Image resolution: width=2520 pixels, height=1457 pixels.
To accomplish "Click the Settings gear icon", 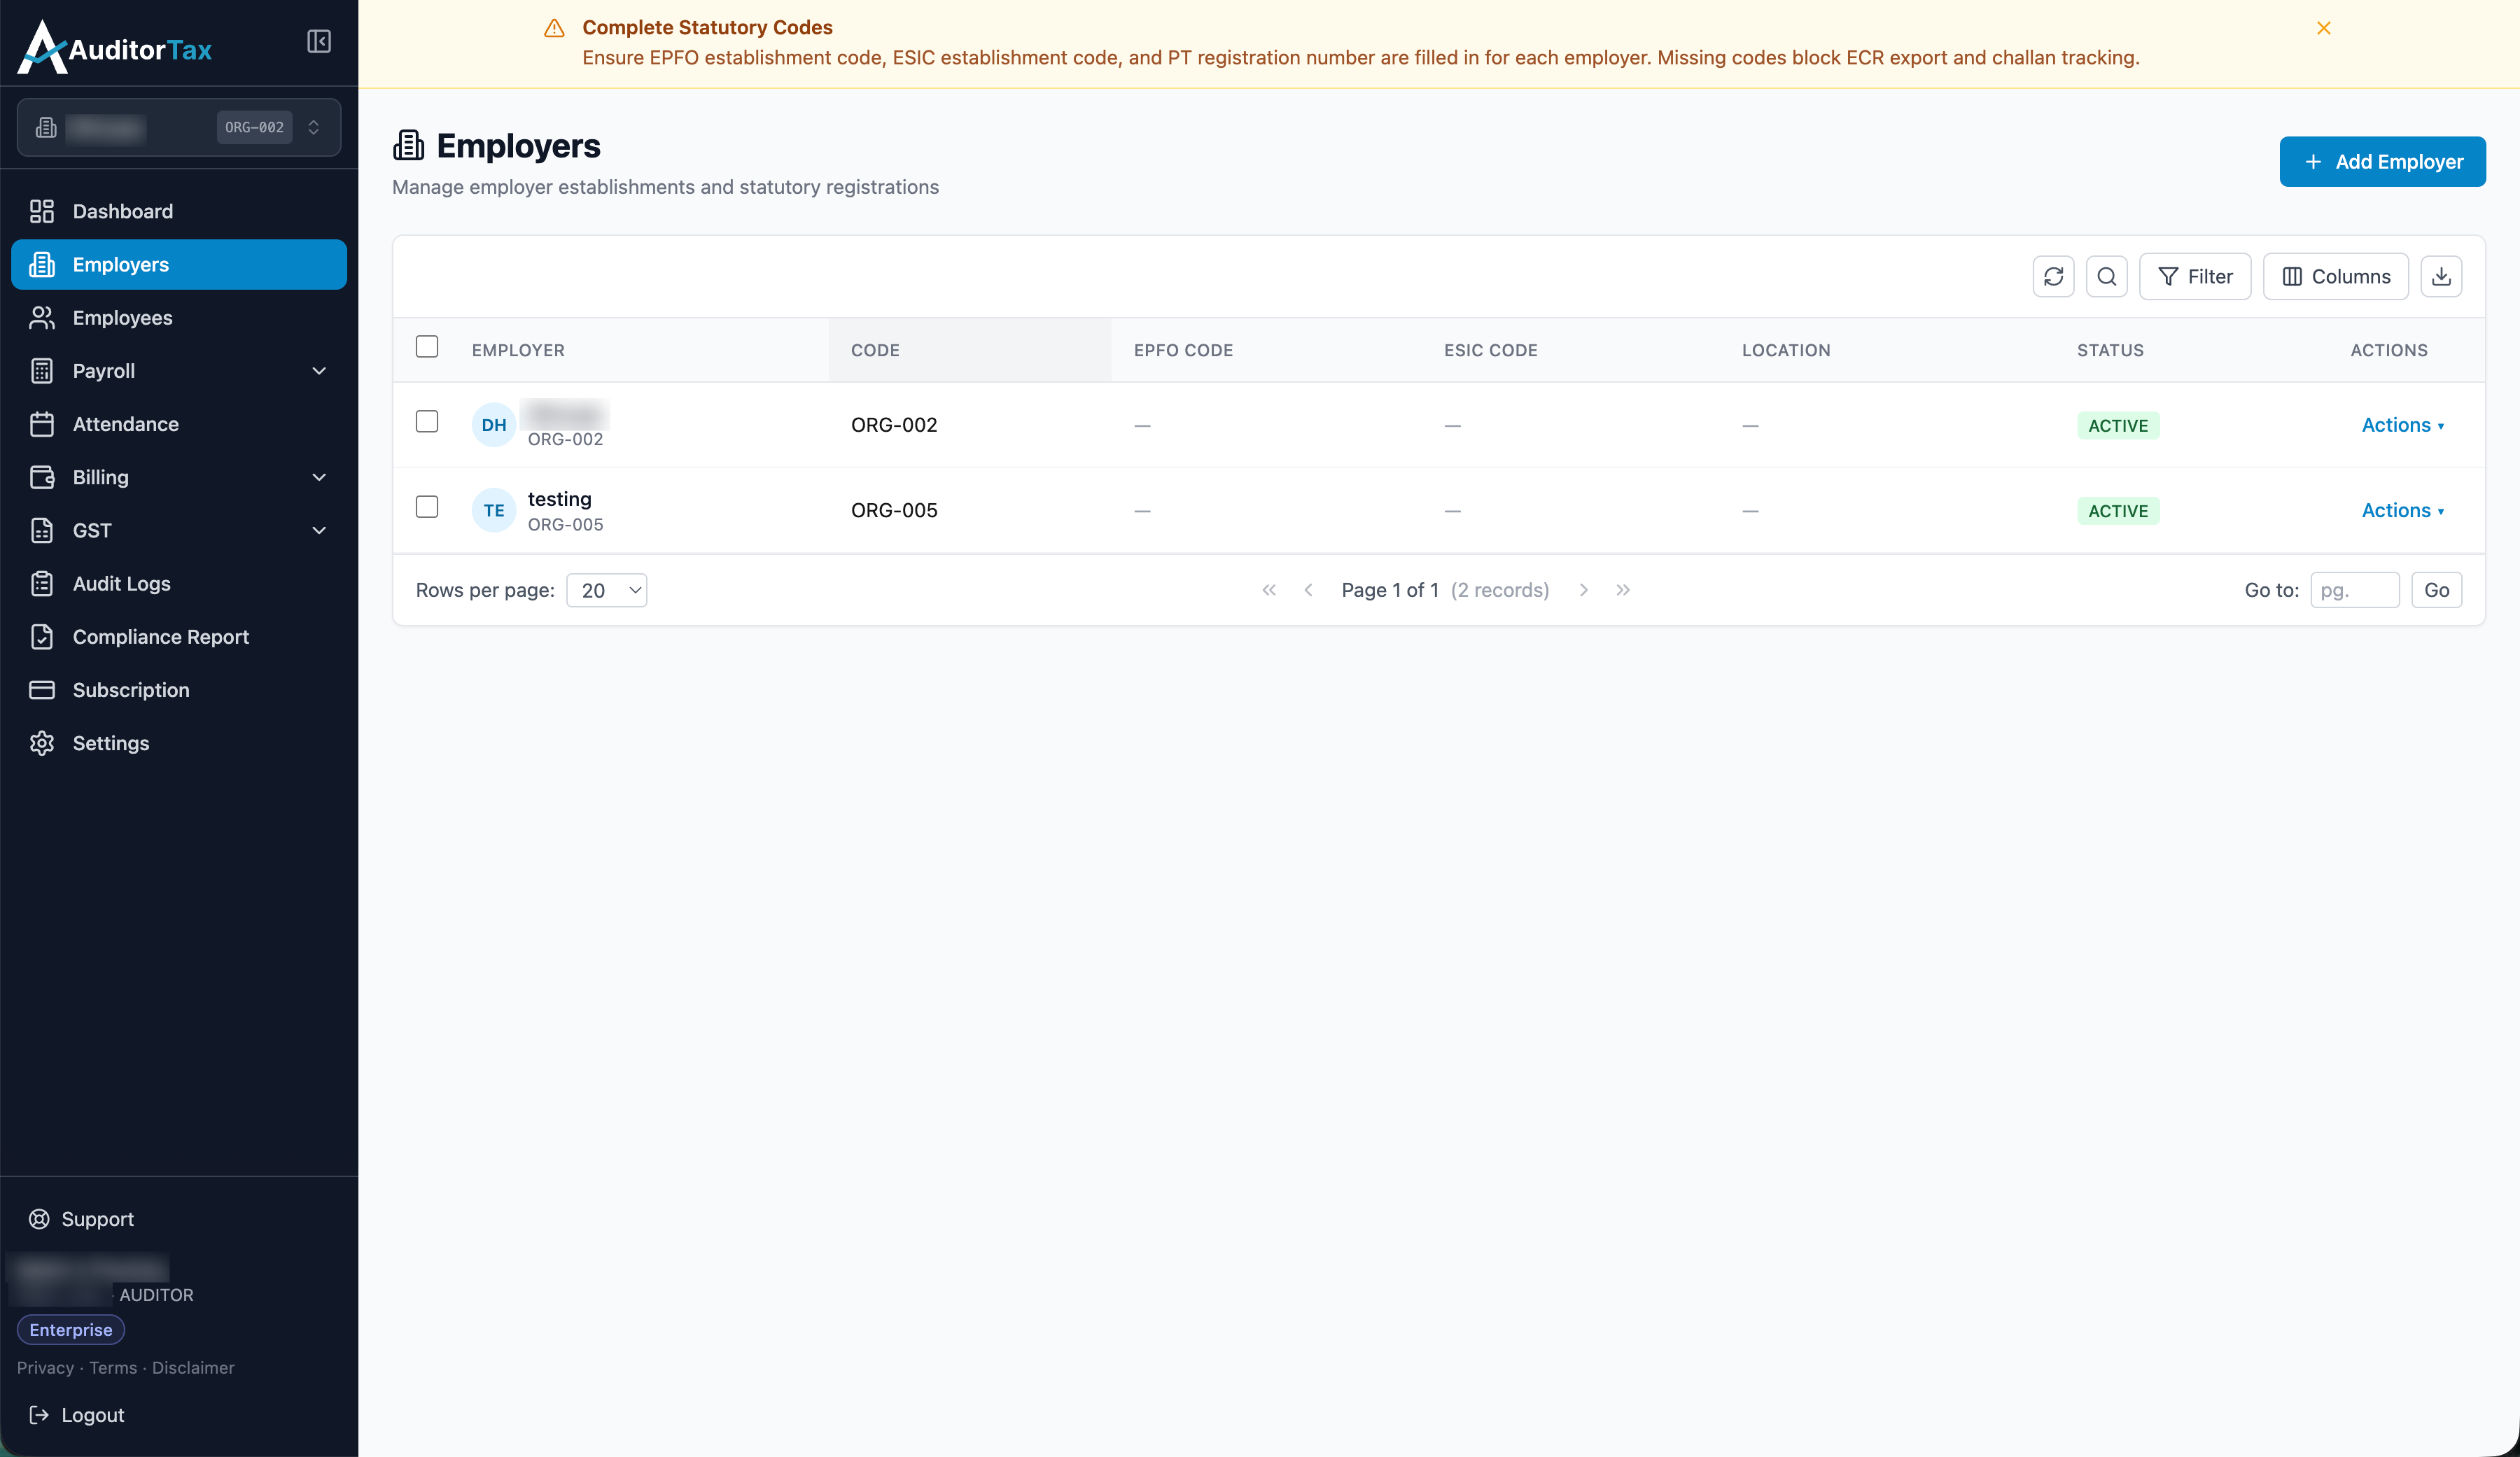I will [42, 743].
